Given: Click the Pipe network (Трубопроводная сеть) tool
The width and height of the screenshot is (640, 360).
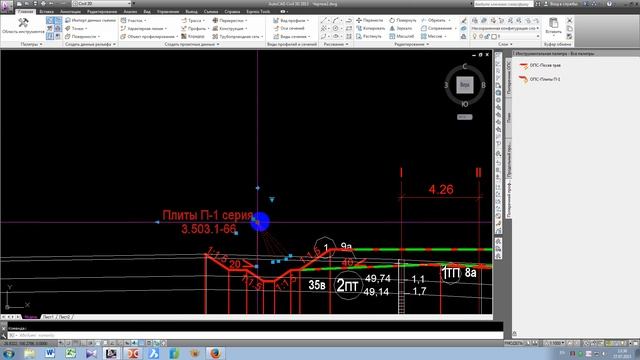Looking at the screenshot, I should tap(237, 36).
